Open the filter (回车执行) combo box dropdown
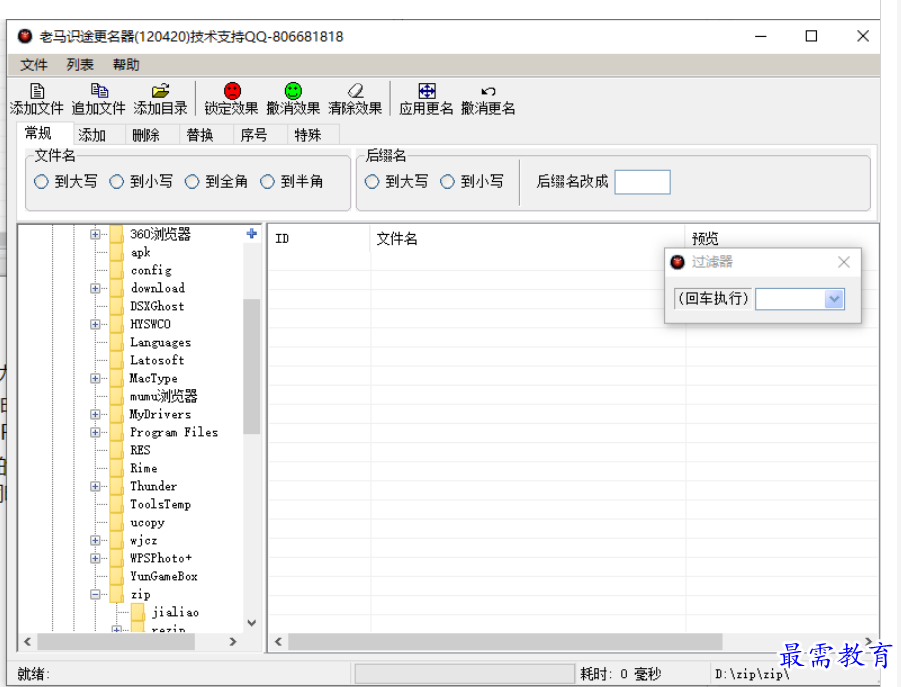This screenshot has height=687, width=901. coord(834,299)
